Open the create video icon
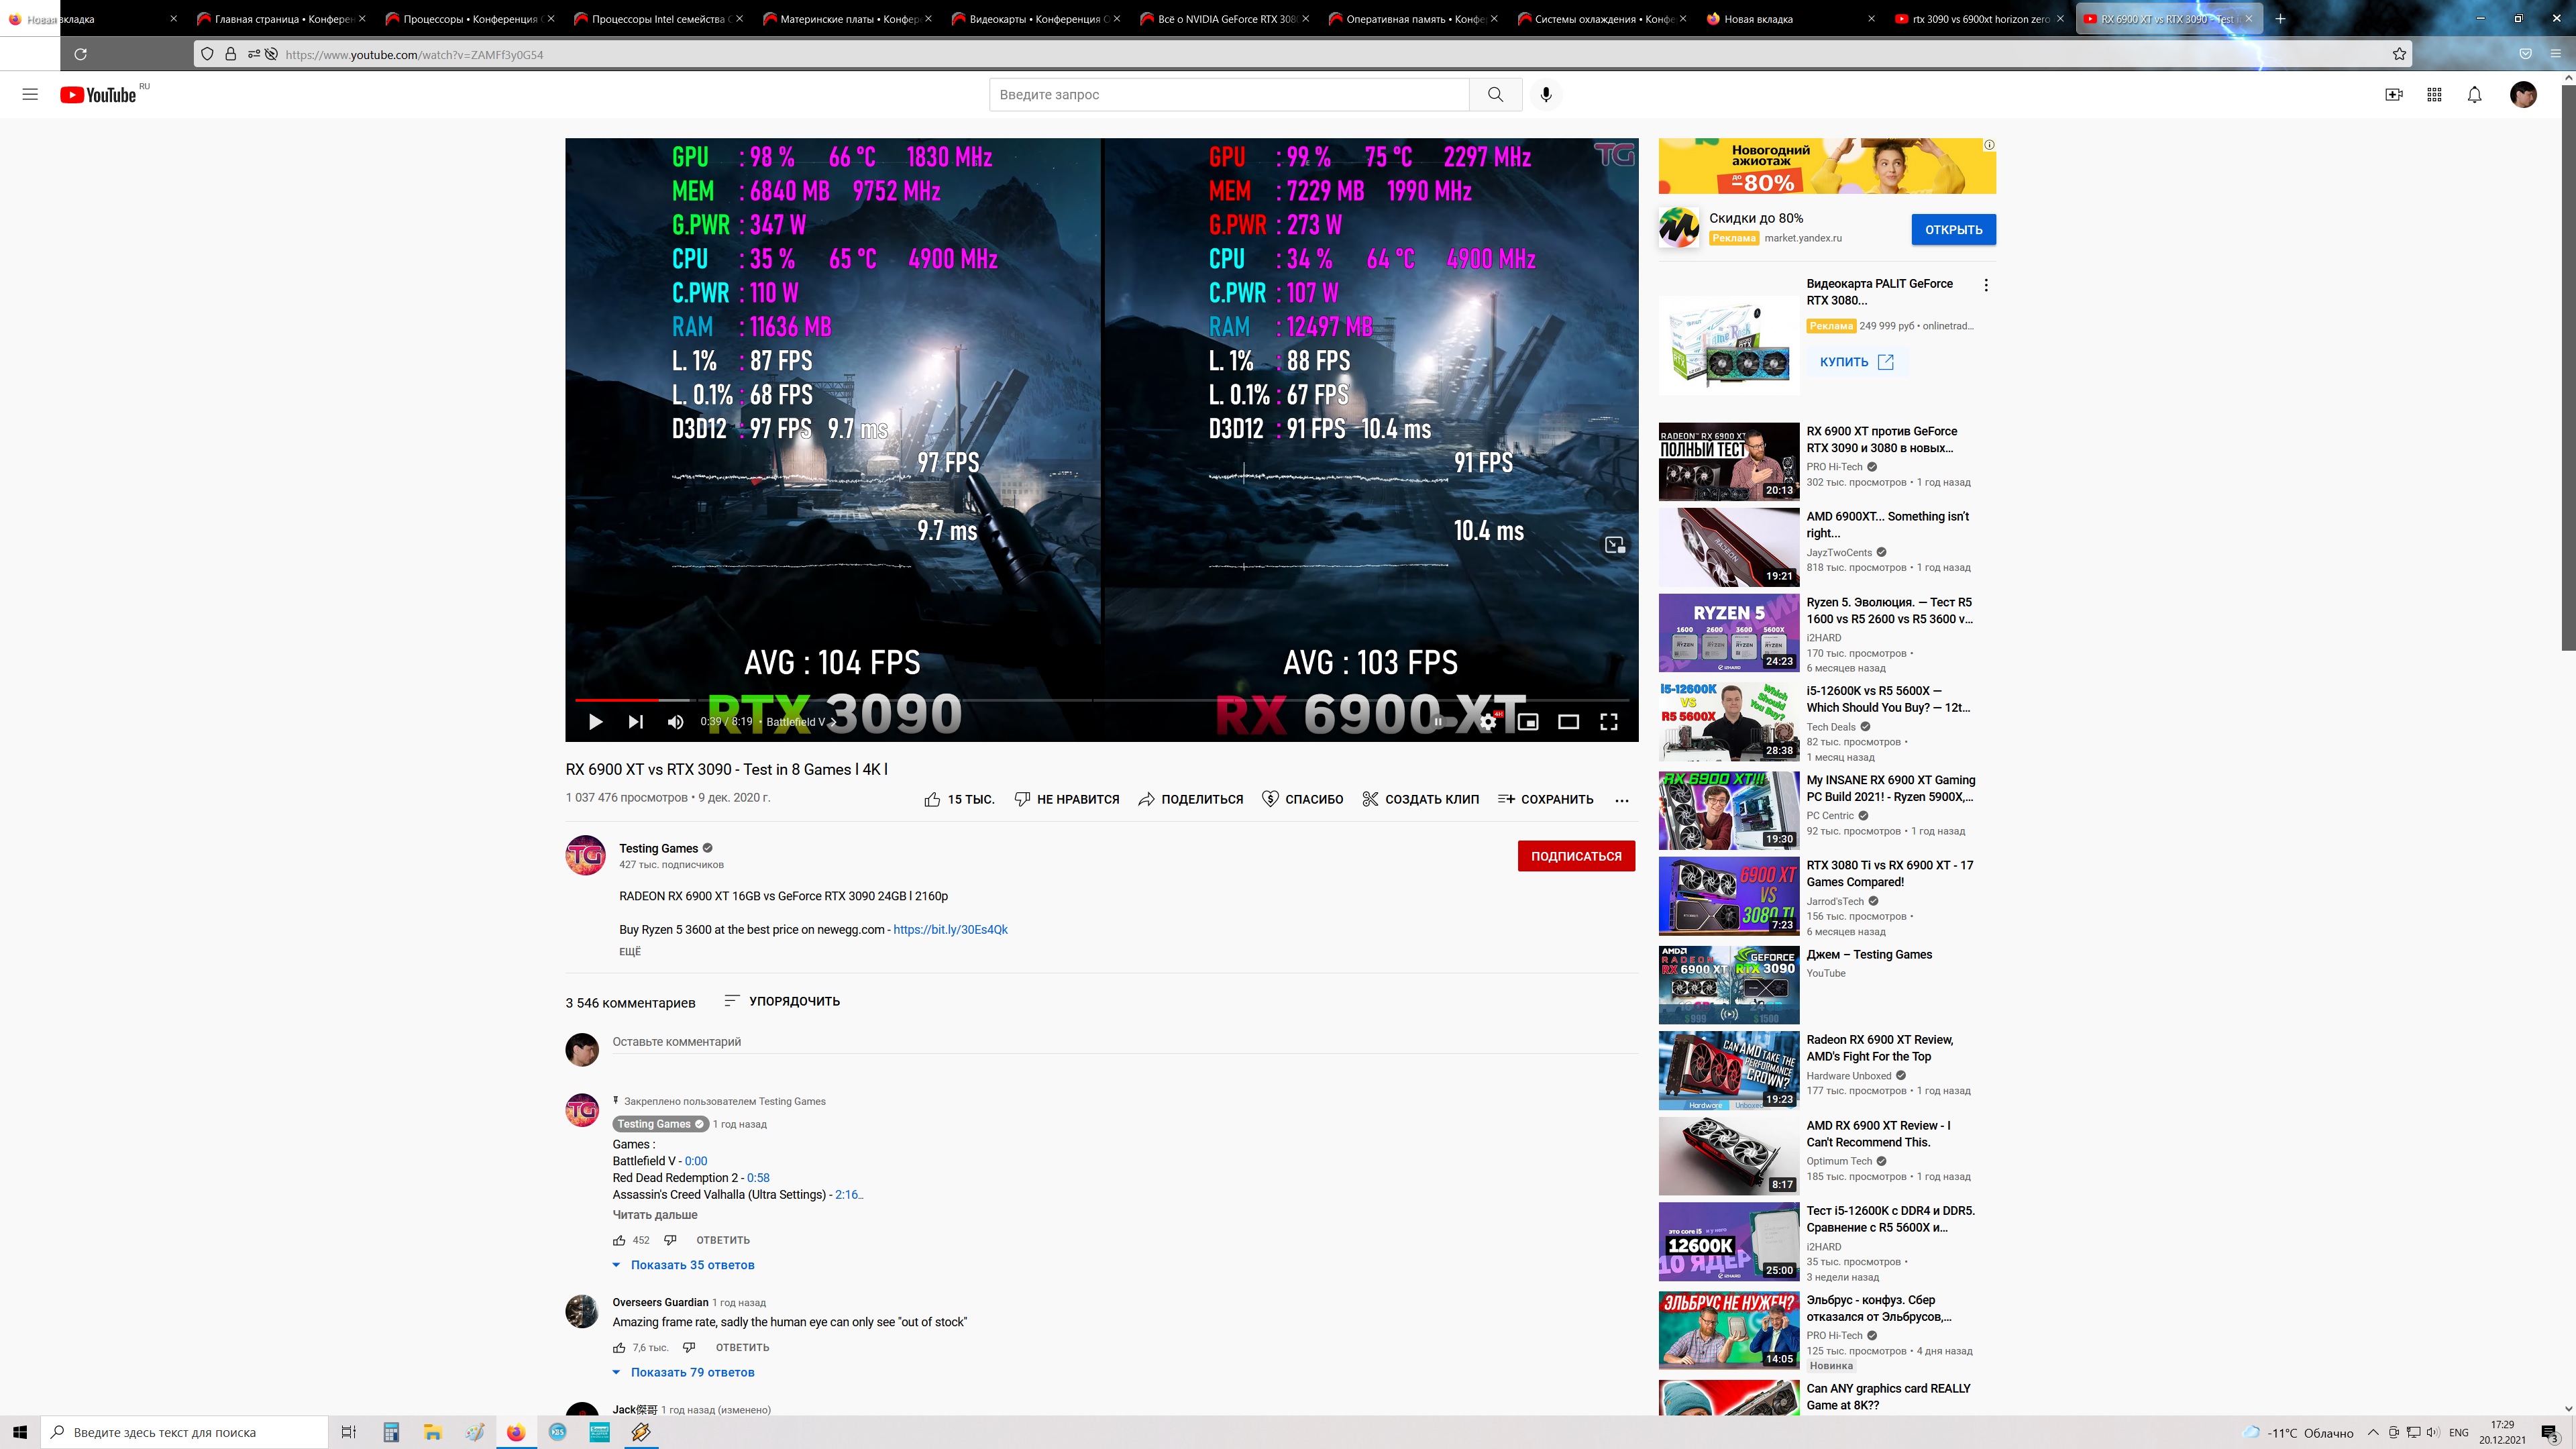The width and height of the screenshot is (2576, 1449). click(2394, 94)
